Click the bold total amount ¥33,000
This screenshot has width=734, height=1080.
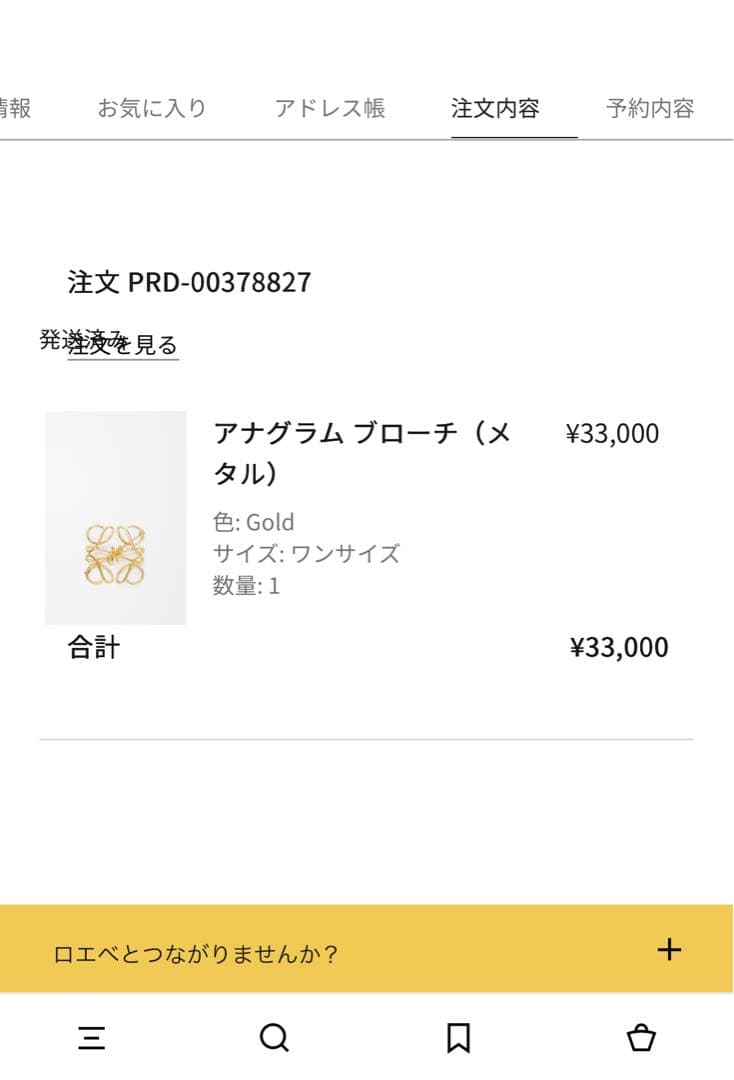point(619,648)
